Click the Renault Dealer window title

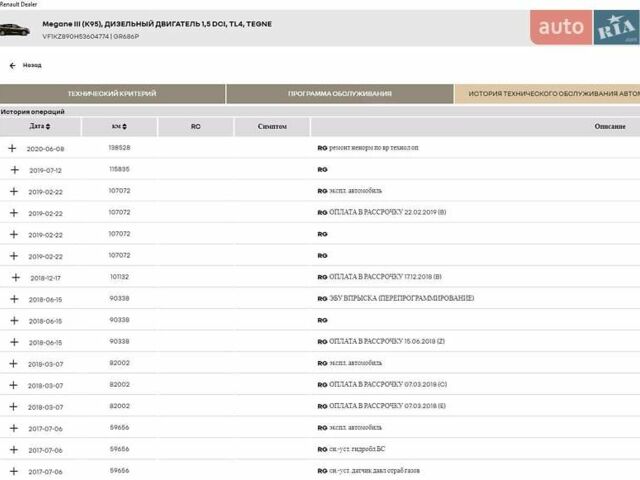point(18,4)
